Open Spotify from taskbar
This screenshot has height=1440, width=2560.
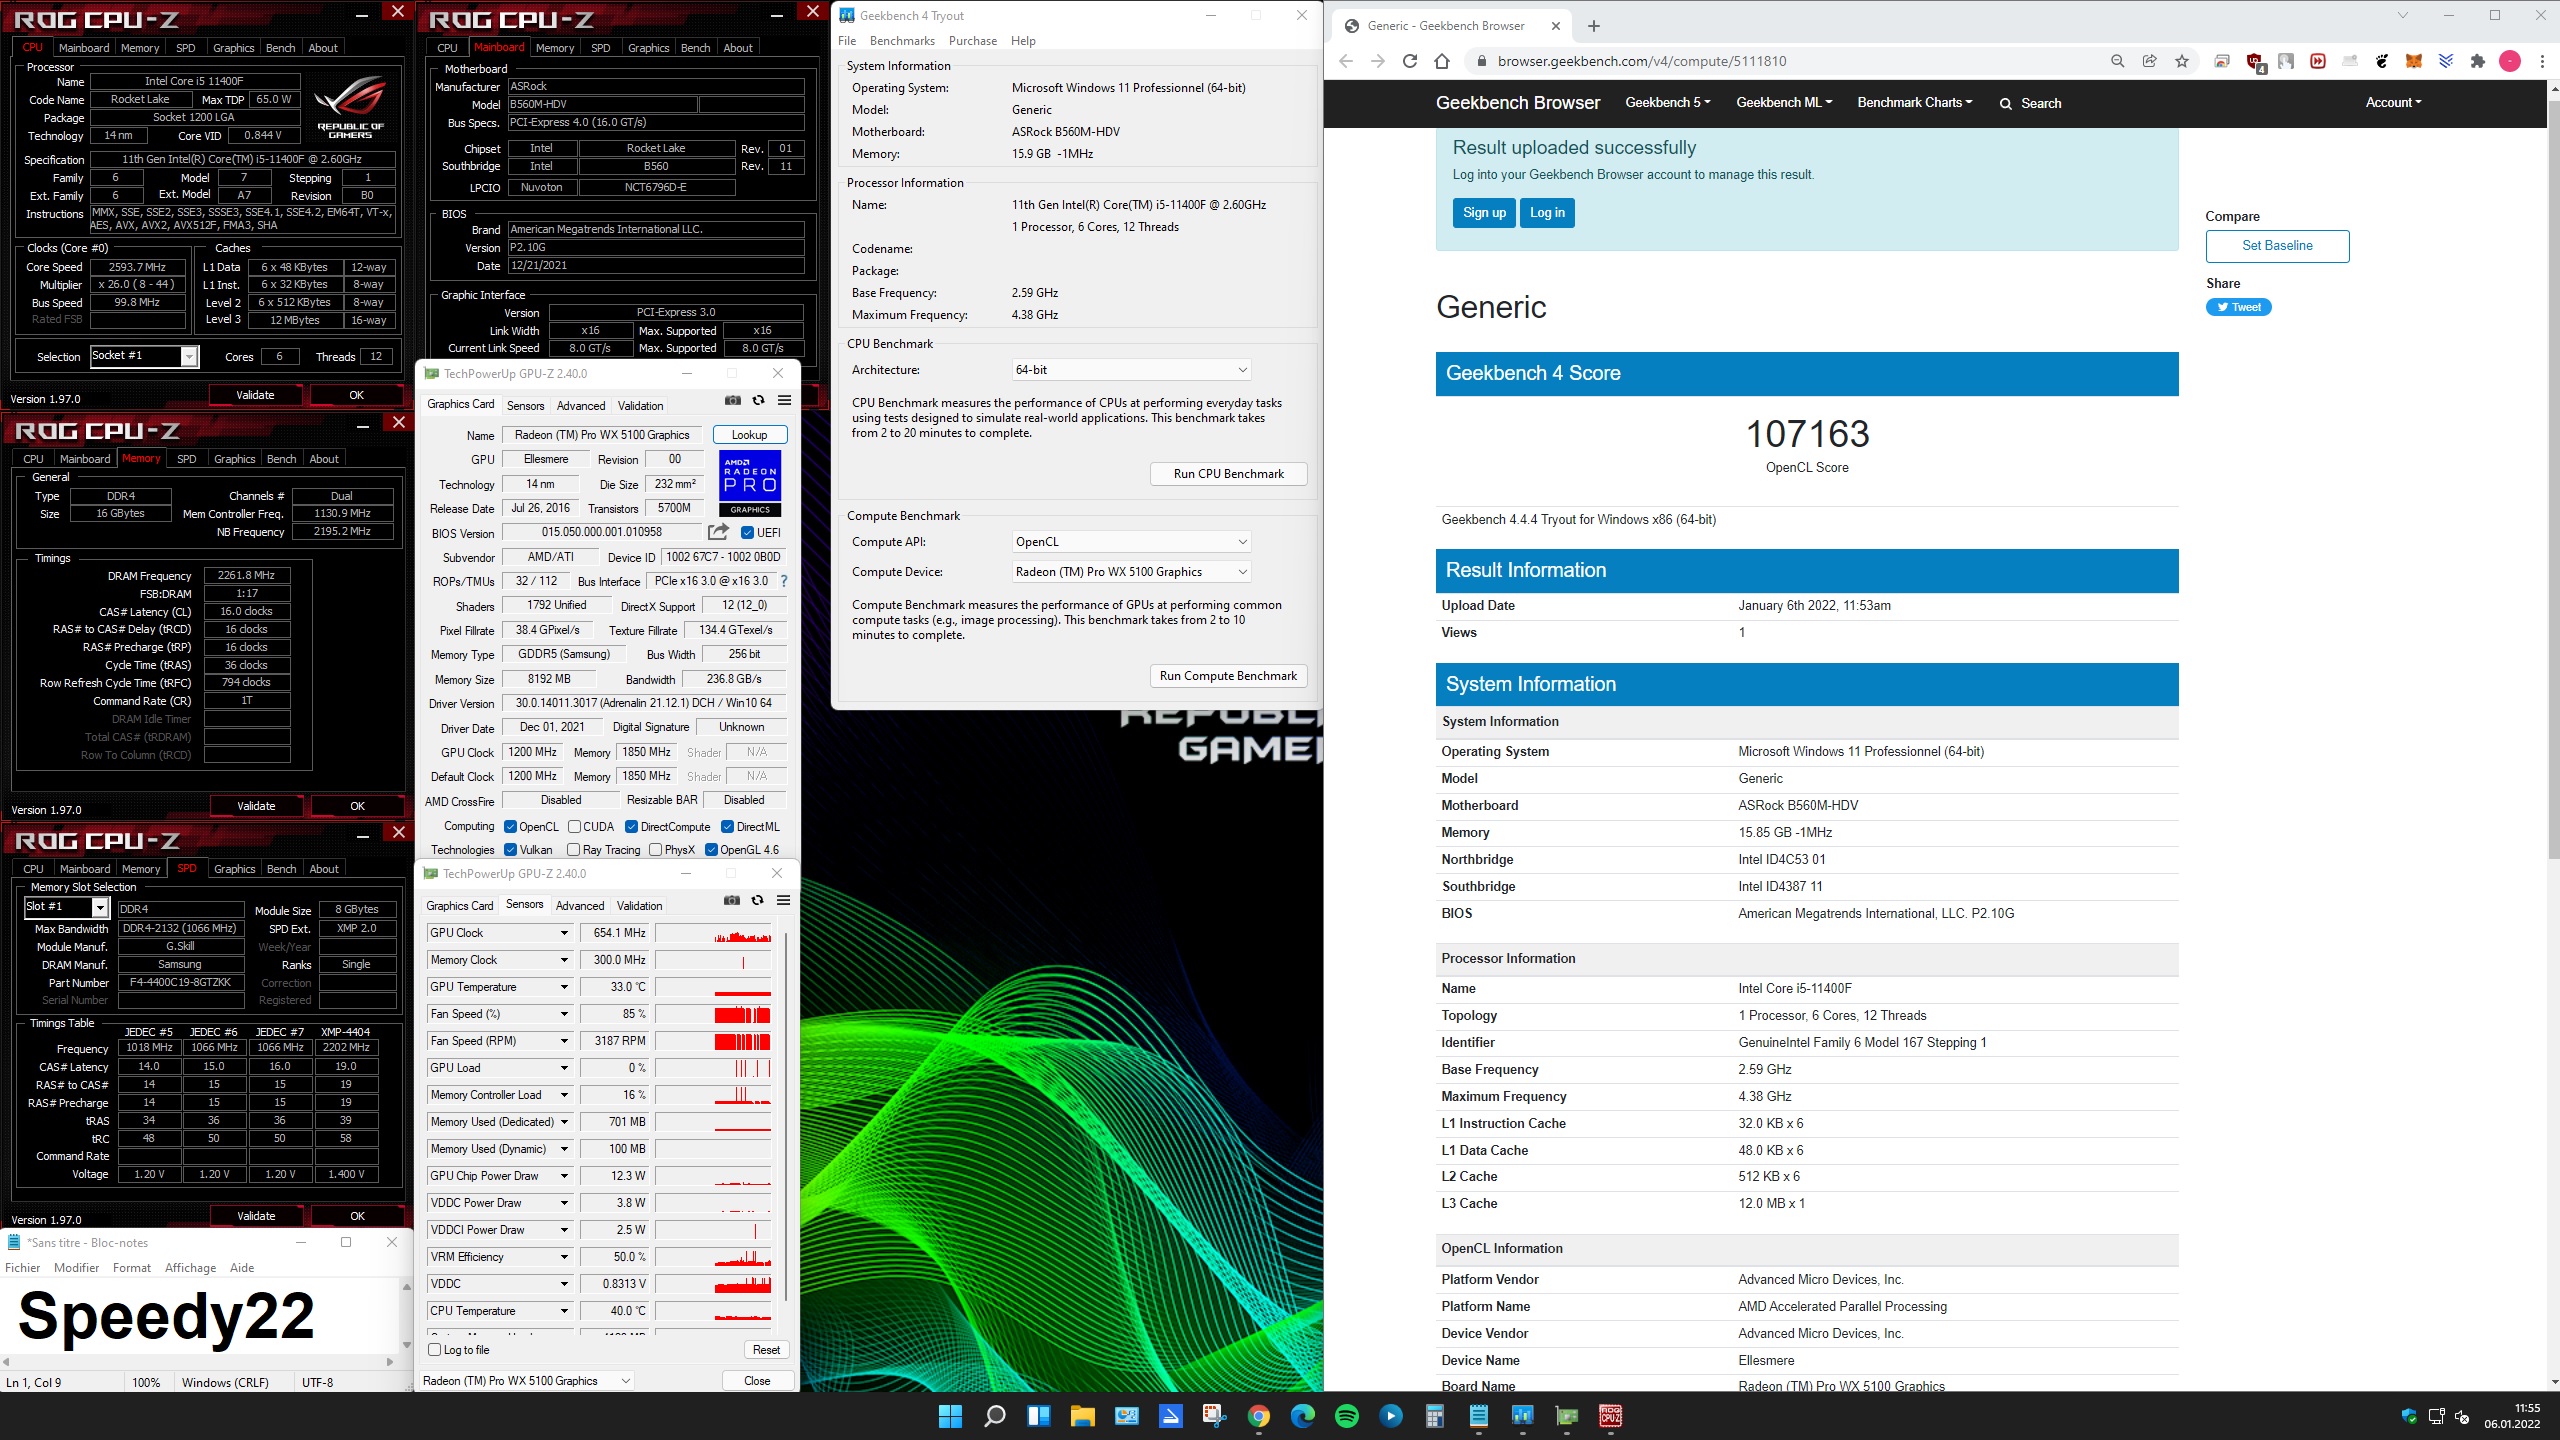[1347, 1416]
